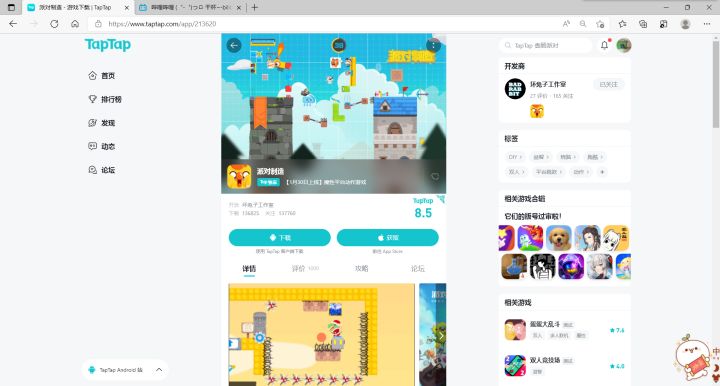Click the next arrow on the screenshot carousel
The height and width of the screenshot is (386, 720).
440,336
